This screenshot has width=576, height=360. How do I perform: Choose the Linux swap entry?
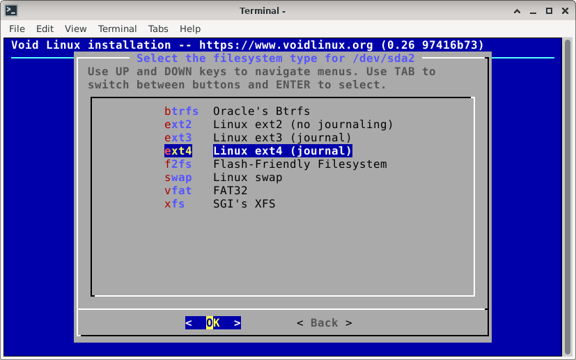[223, 177]
